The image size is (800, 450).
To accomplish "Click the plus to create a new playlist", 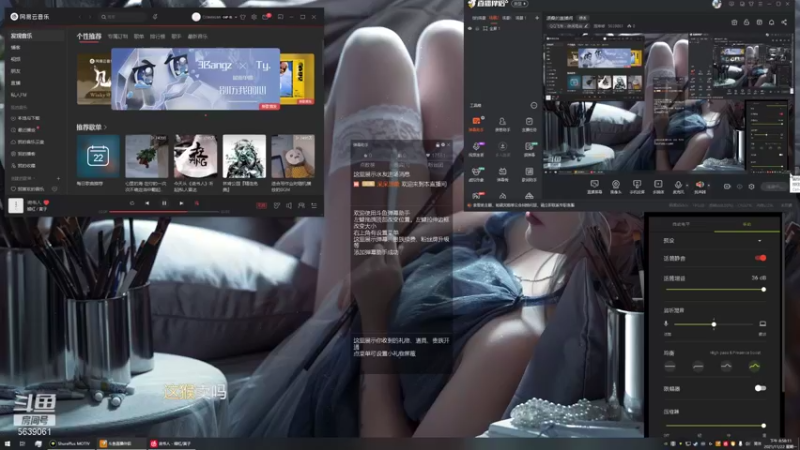I will 58,179.
